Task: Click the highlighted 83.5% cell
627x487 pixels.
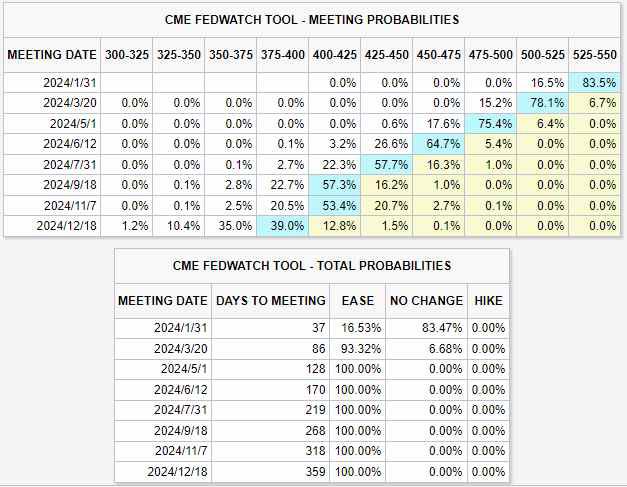Action: (597, 83)
